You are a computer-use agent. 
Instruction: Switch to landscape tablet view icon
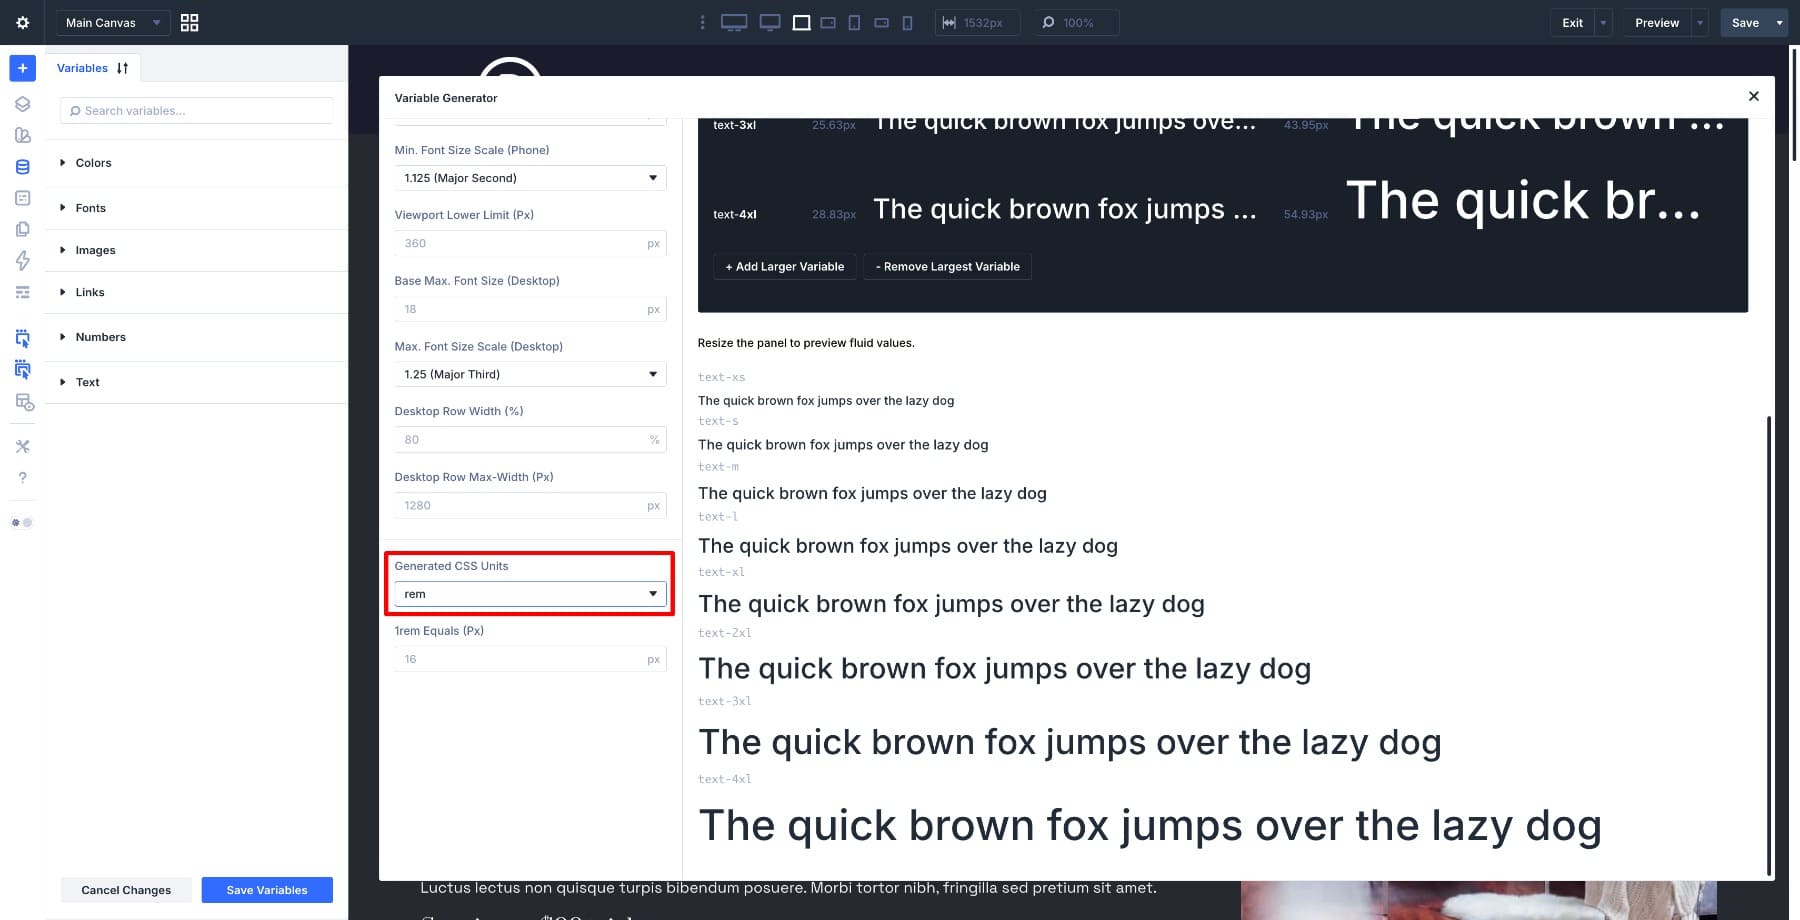(x=828, y=22)
